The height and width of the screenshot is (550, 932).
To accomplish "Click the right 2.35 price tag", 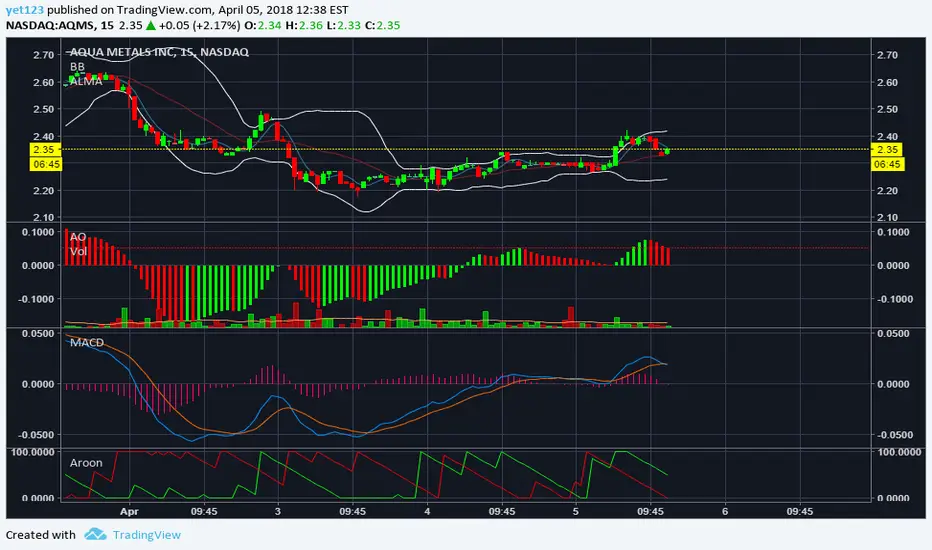I will pyautogui.click(x=888, y=149).
